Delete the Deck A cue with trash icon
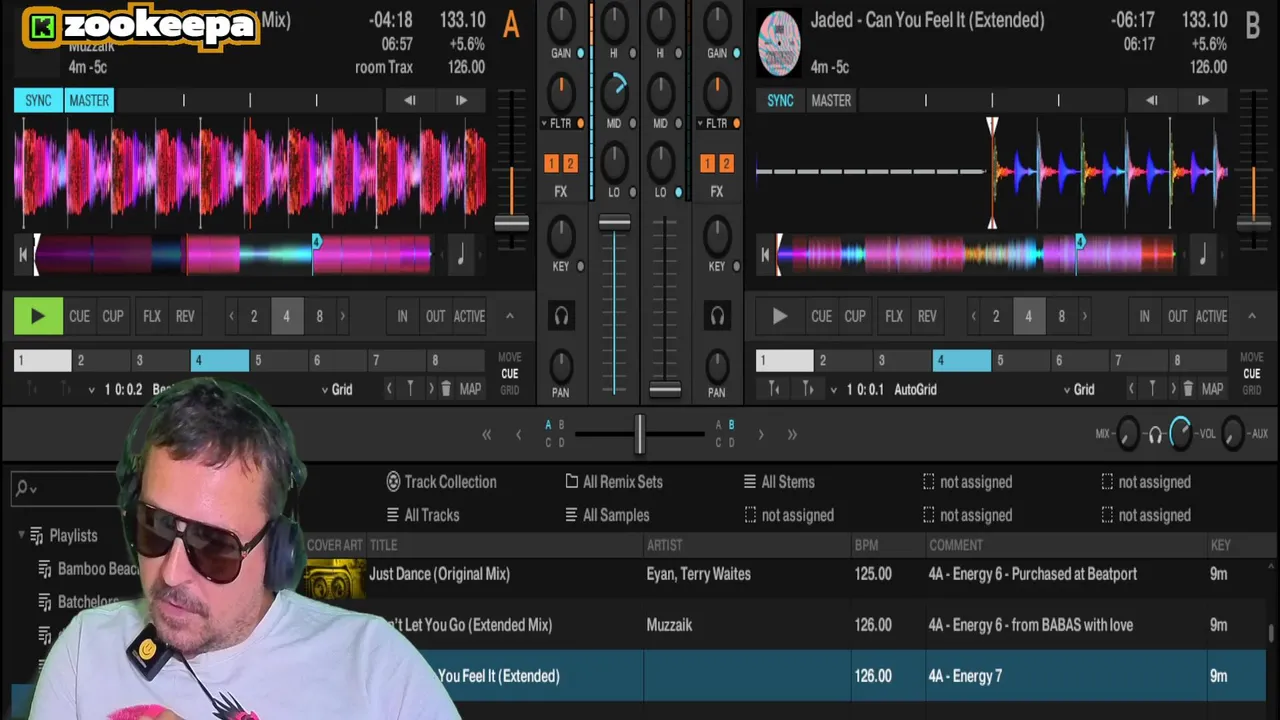This screenshot has height=720, width=1280. coord(446,389)
